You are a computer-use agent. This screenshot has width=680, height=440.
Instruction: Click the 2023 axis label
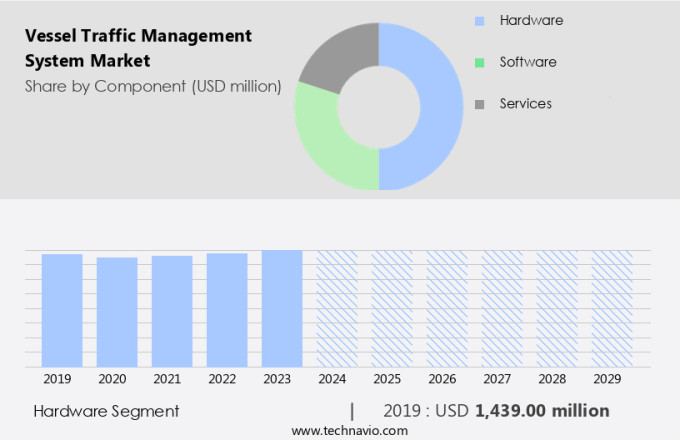(277, 379)
